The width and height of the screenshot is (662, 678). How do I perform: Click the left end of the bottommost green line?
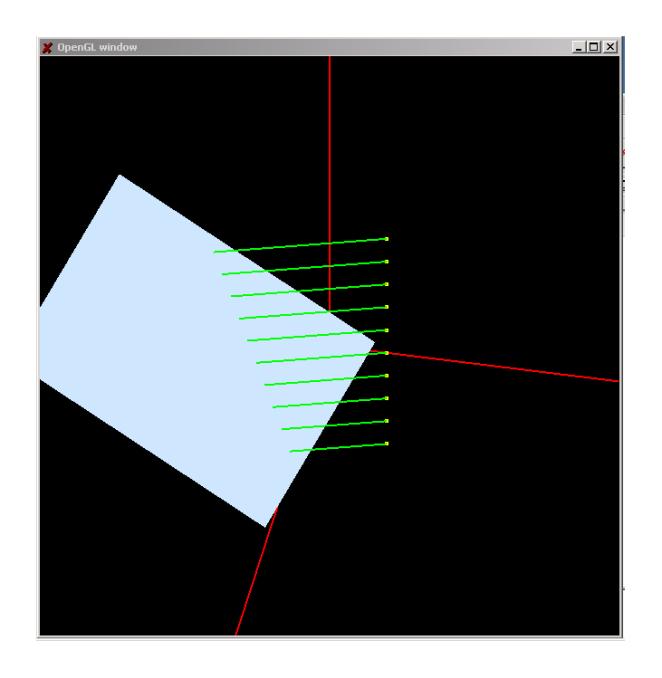tap(291, 452)
